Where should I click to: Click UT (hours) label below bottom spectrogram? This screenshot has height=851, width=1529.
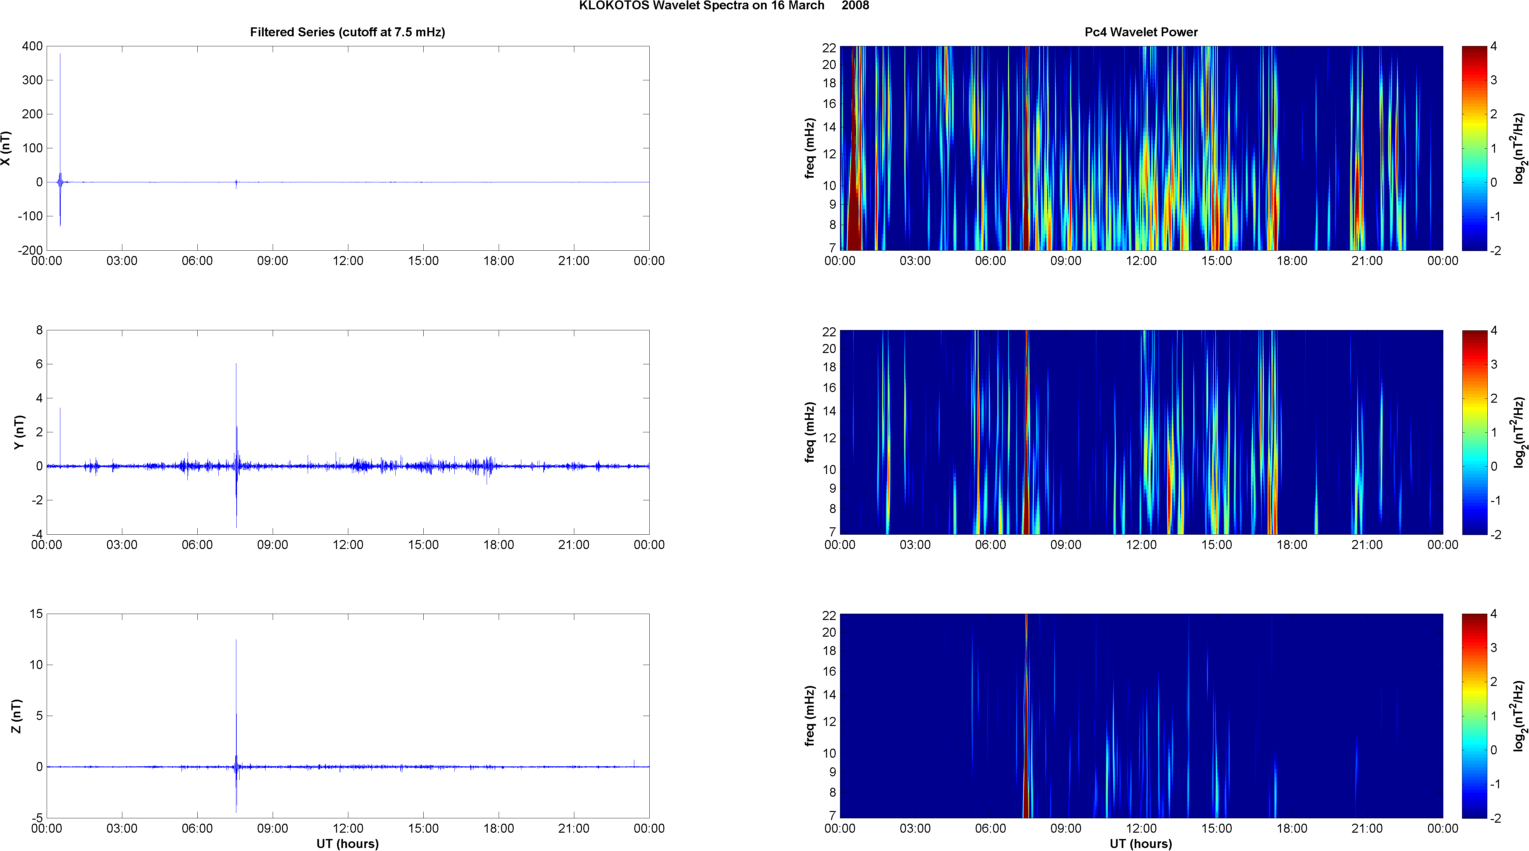click(1141, 843)
